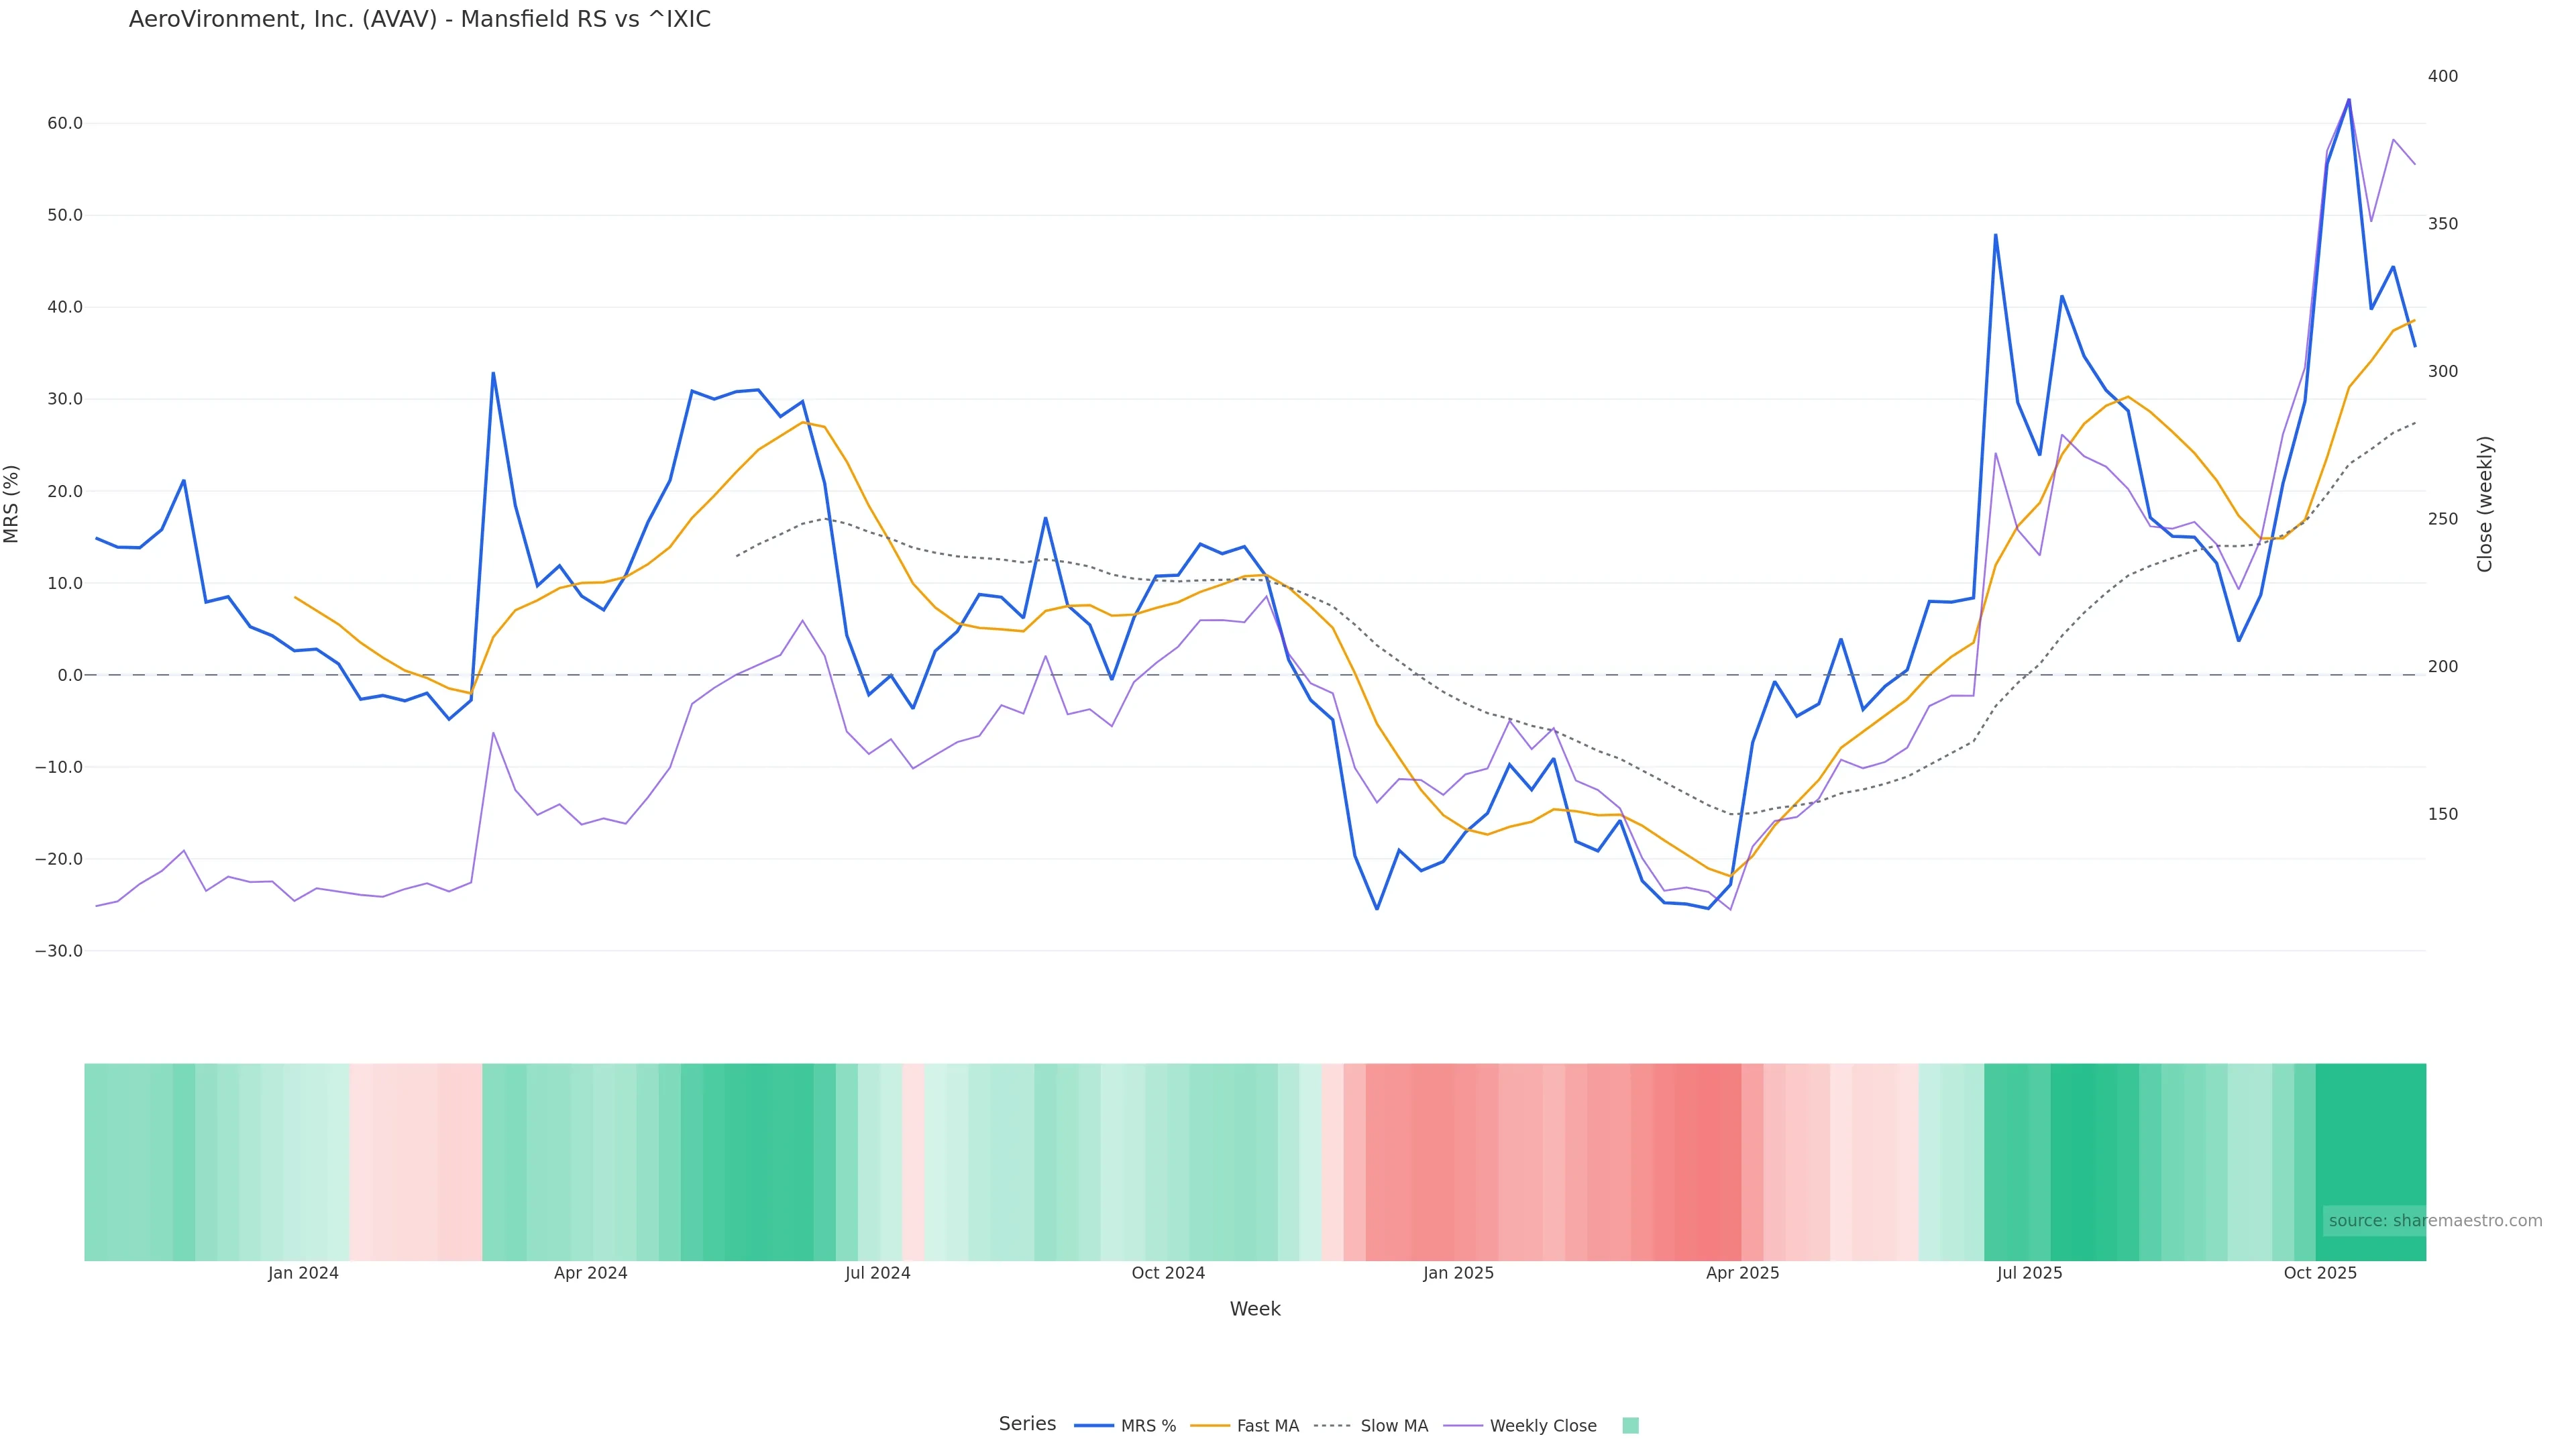This screenshot has height=1449, width=2576.
Task: Click the Jan 2025 axis label
Action: click(1458, 1274)
